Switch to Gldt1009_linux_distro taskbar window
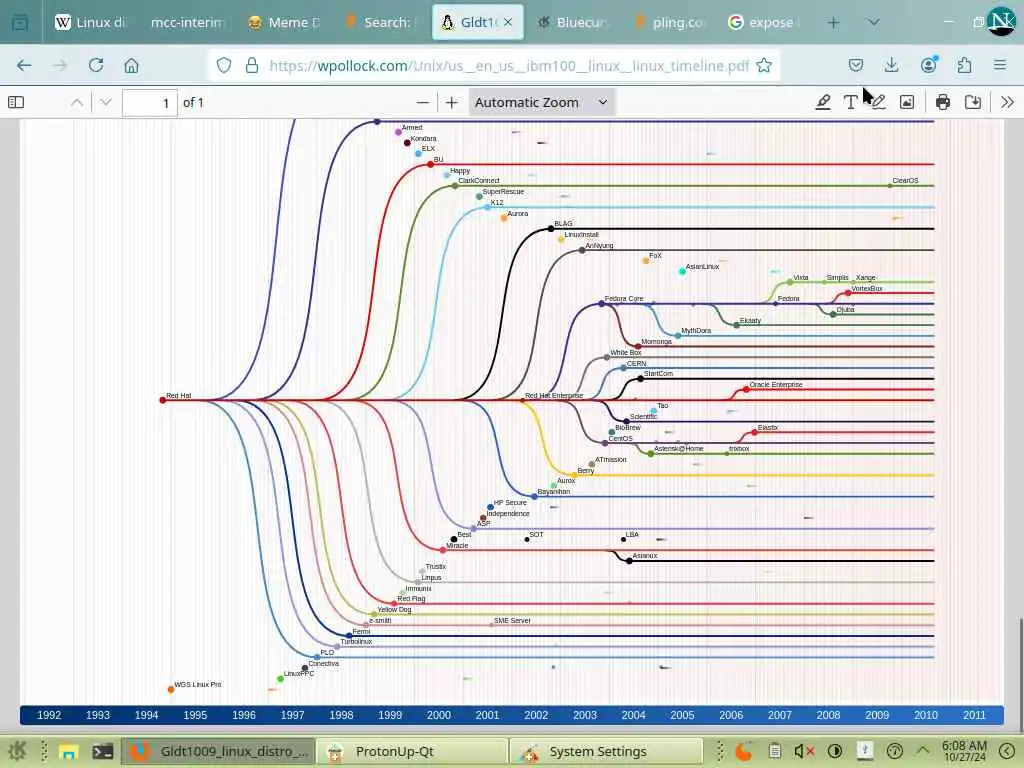The image size is (1024, 768). 219,752
